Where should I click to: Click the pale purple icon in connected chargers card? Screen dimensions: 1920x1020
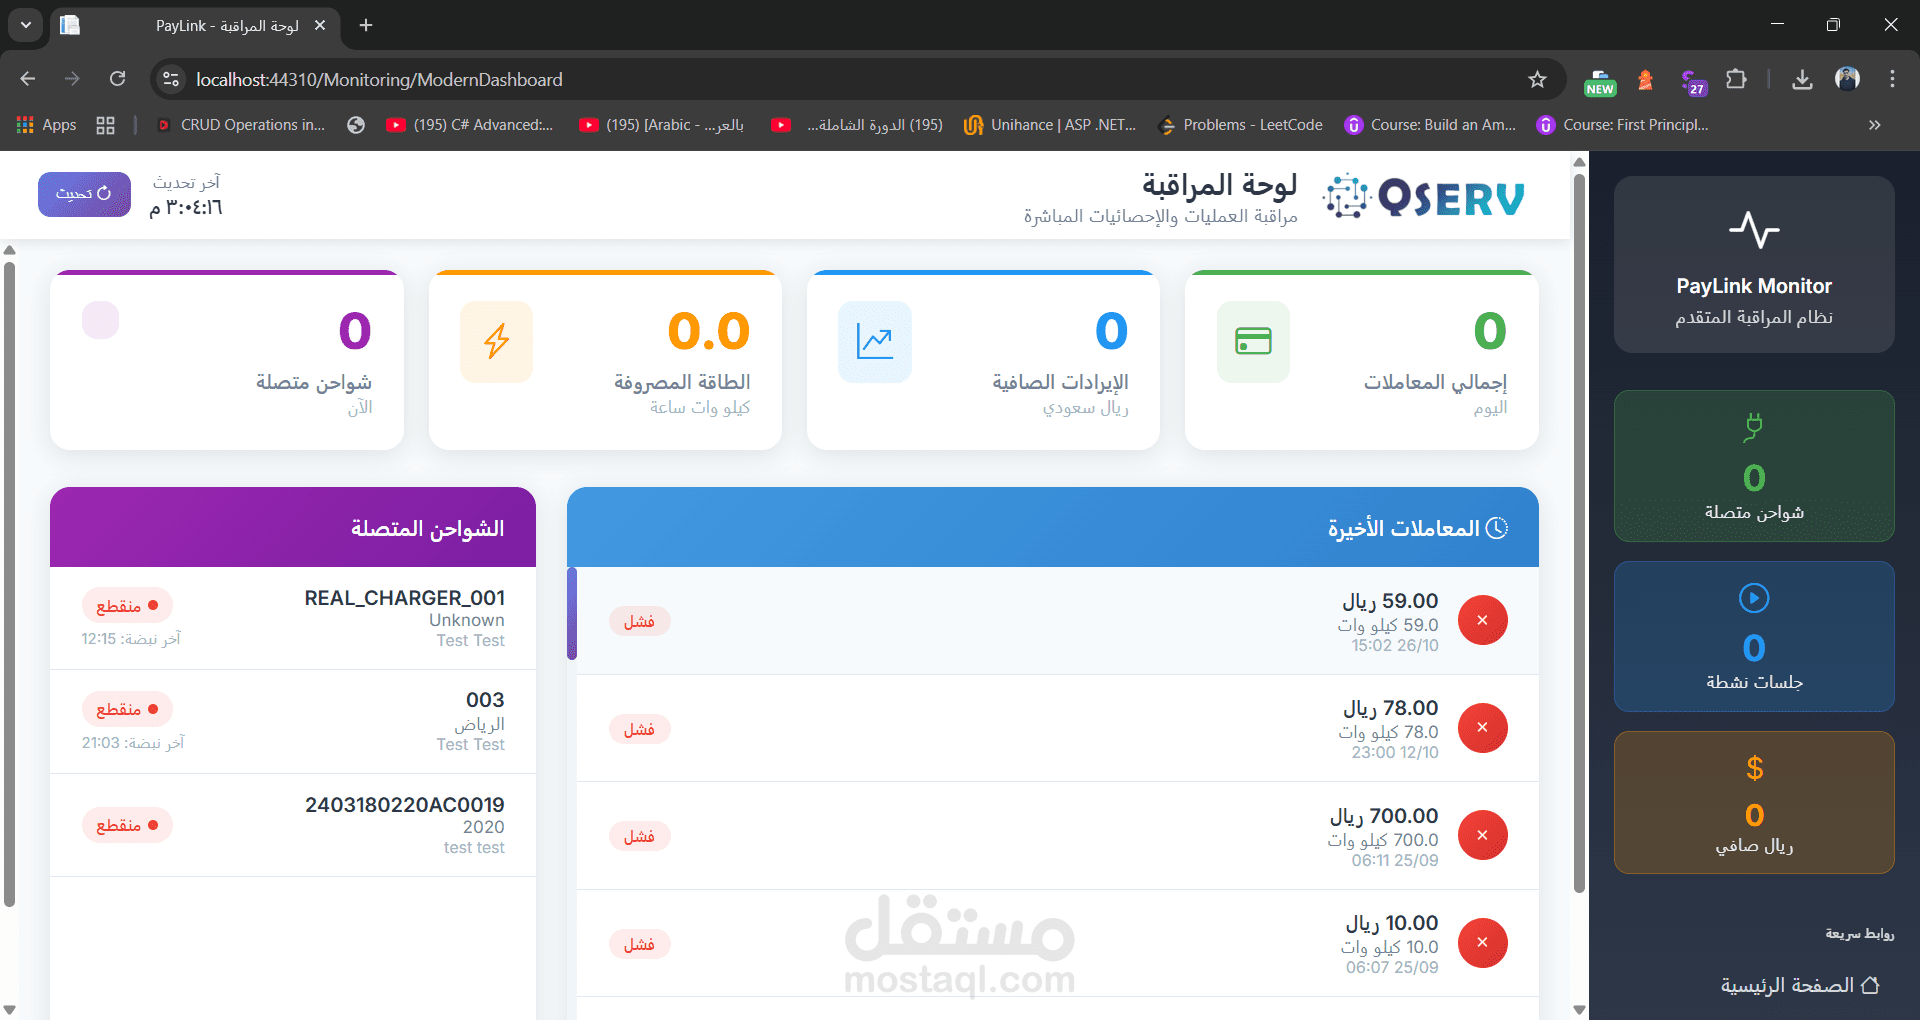[x=100, y=320]
